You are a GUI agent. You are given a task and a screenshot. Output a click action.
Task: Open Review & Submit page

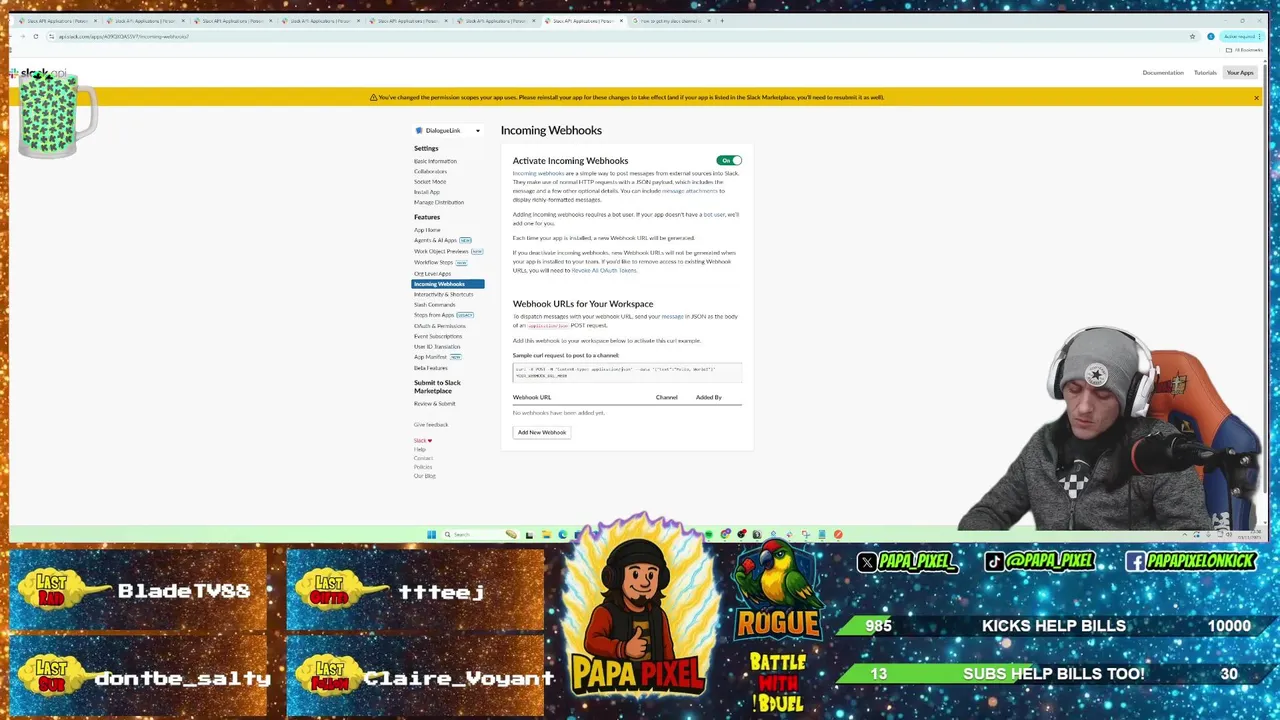[434, 403]
